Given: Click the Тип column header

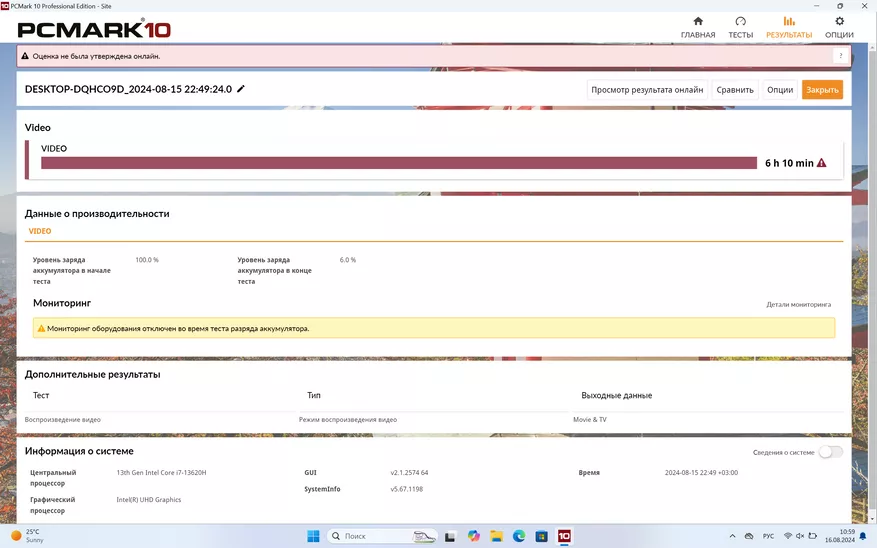Looking at the screenshot, I should [x=314, y=395].
